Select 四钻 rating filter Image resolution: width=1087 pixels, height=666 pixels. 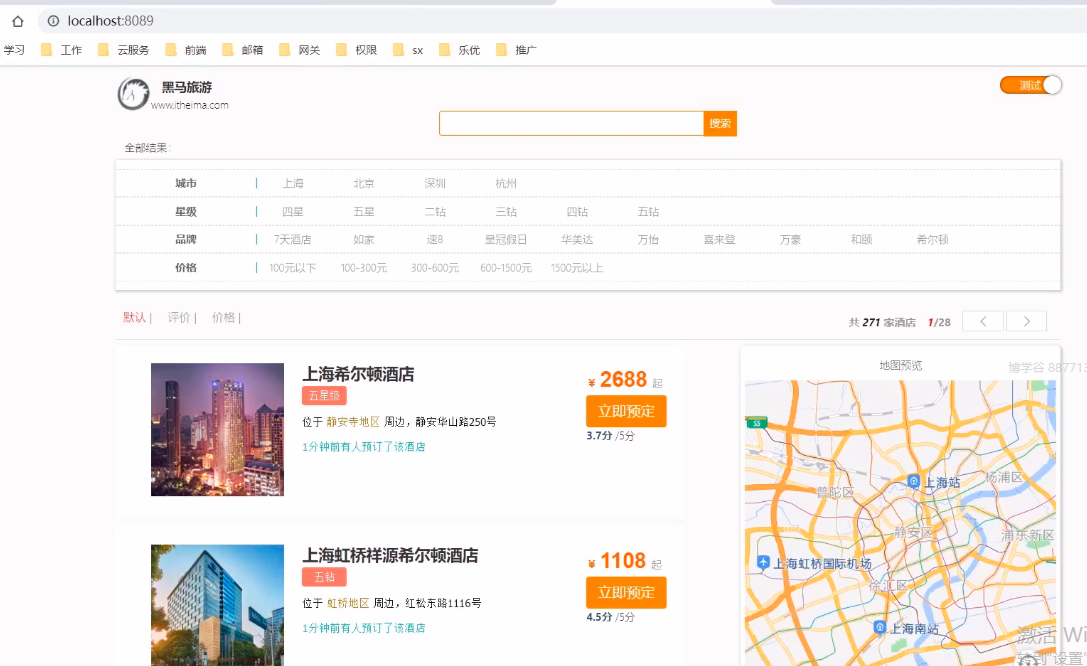577,212
